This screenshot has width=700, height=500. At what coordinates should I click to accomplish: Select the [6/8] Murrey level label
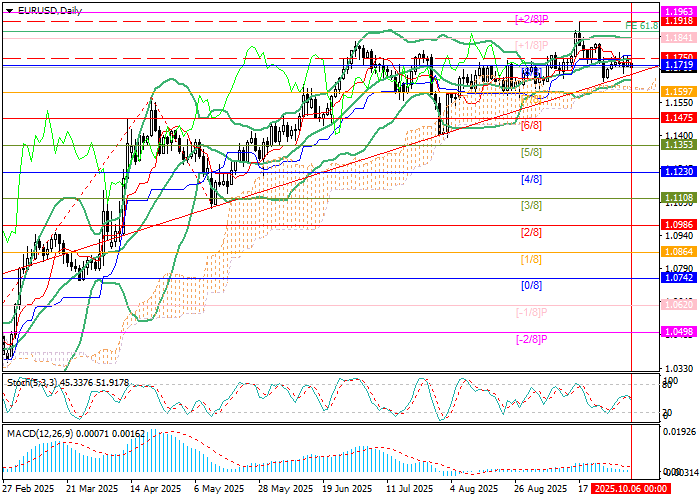point(531,126)
